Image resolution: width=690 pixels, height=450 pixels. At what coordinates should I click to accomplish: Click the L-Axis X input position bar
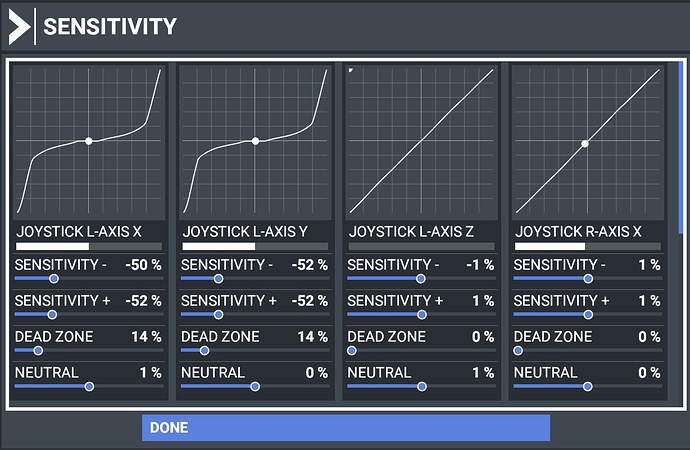(89, 246)
